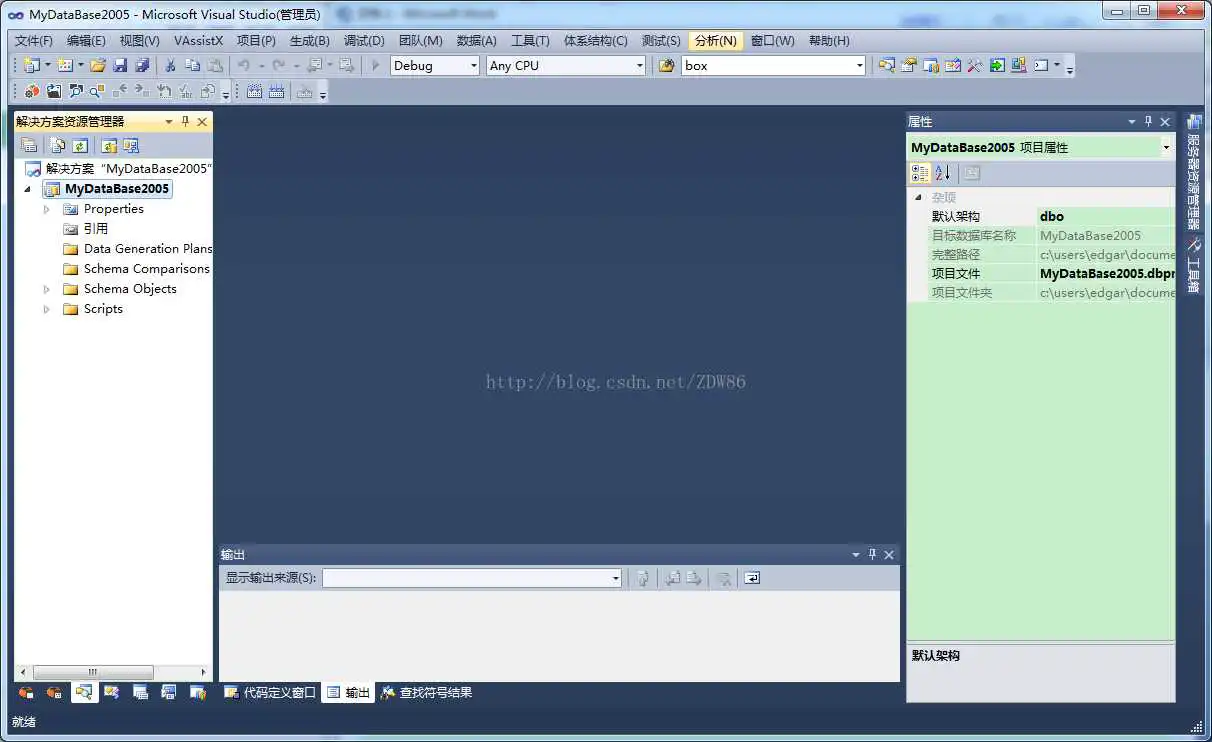Screen dimensions: 1212x742
Task: Select the 项目文件 property row
Action: point(1041,273)
